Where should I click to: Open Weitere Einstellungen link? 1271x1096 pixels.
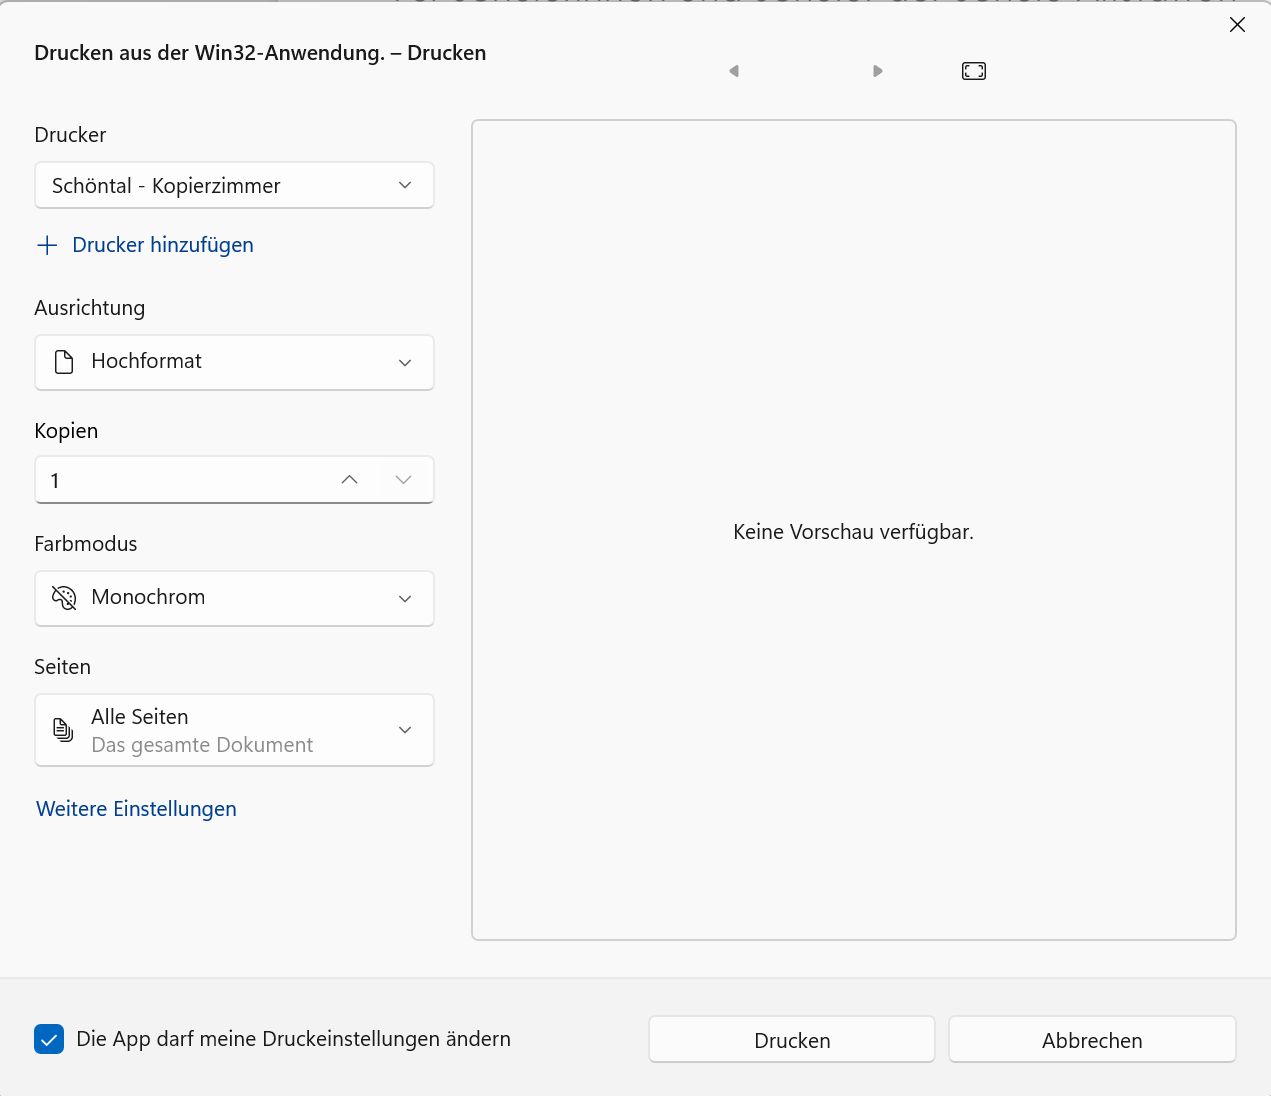coord(136,809)
